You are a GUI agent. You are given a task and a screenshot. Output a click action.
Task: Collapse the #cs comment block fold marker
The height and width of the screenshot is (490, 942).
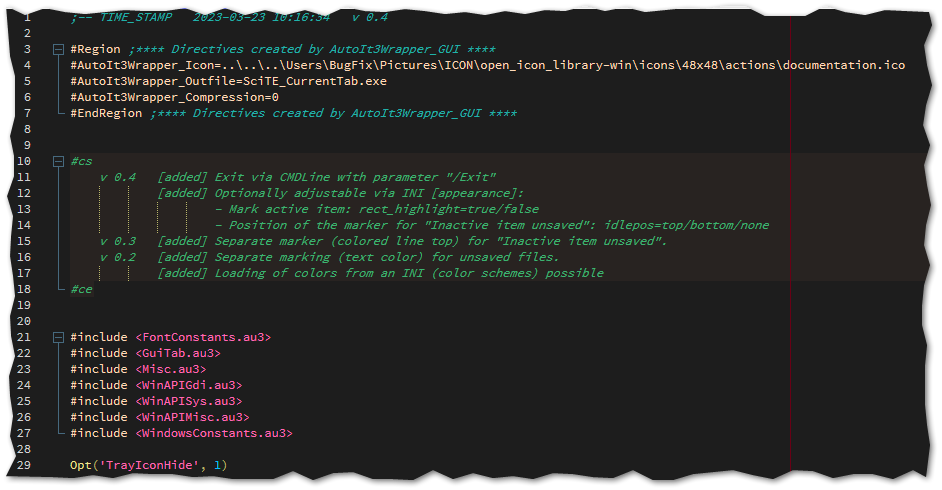[x=57, y=161]
